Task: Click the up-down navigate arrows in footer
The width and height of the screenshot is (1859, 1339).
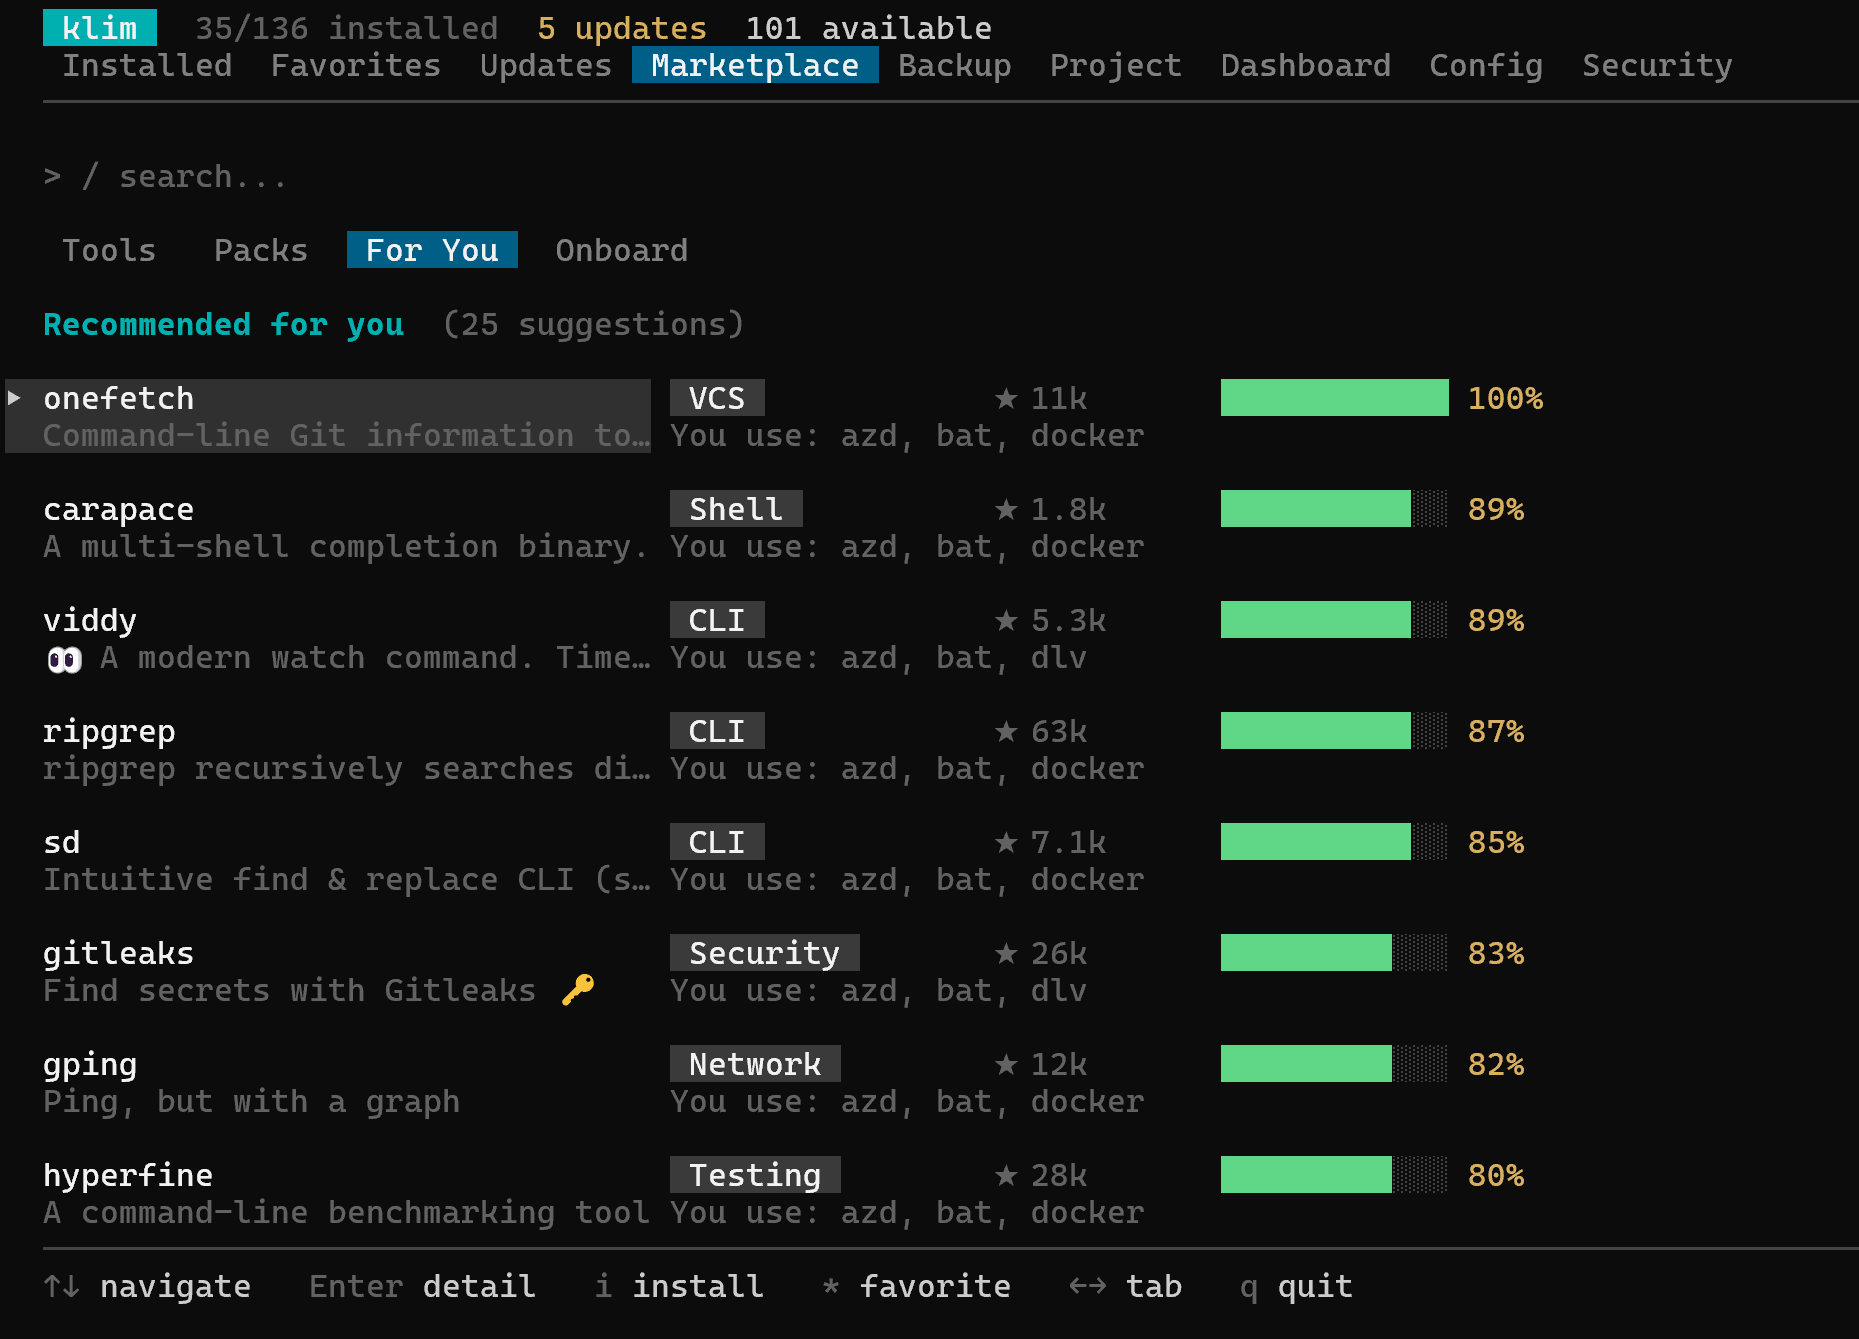Action: (62, 1286)
